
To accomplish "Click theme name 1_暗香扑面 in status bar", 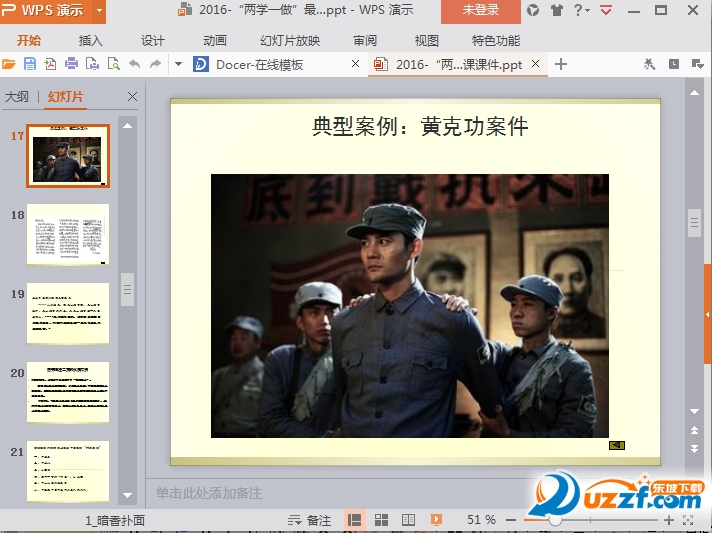I will [115, 521].
